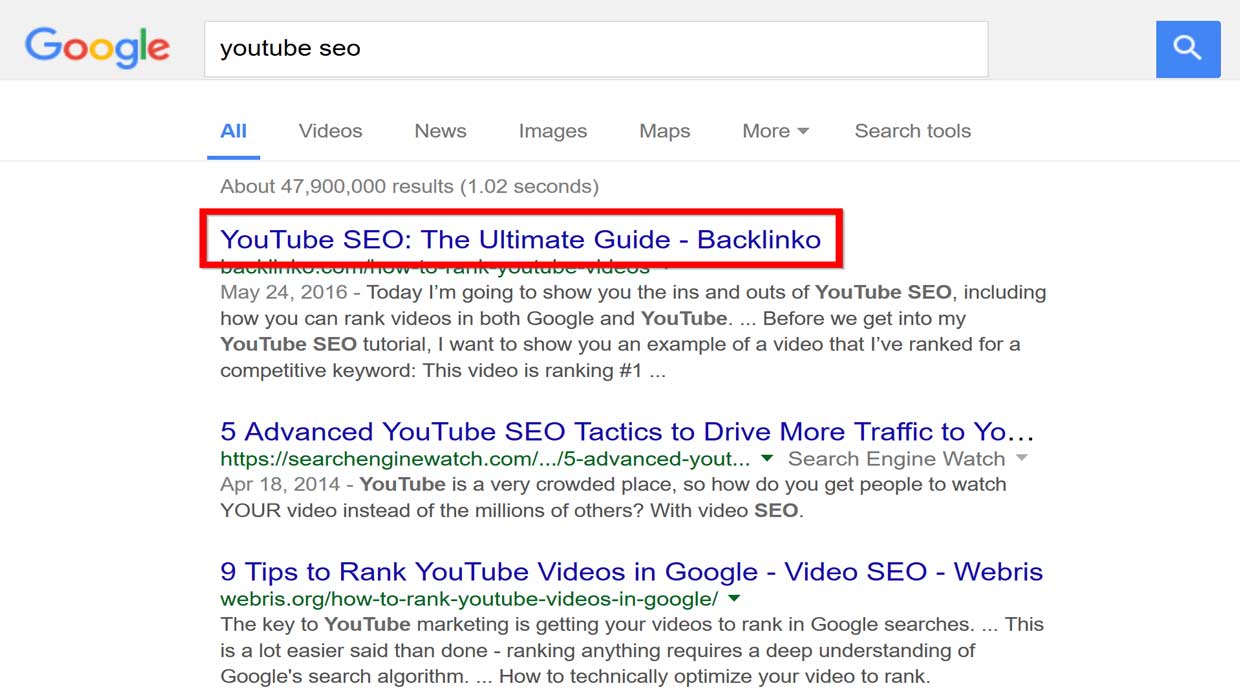Expand the More dropdown menu
The image size is (1240, 698).
pos(776,131)
